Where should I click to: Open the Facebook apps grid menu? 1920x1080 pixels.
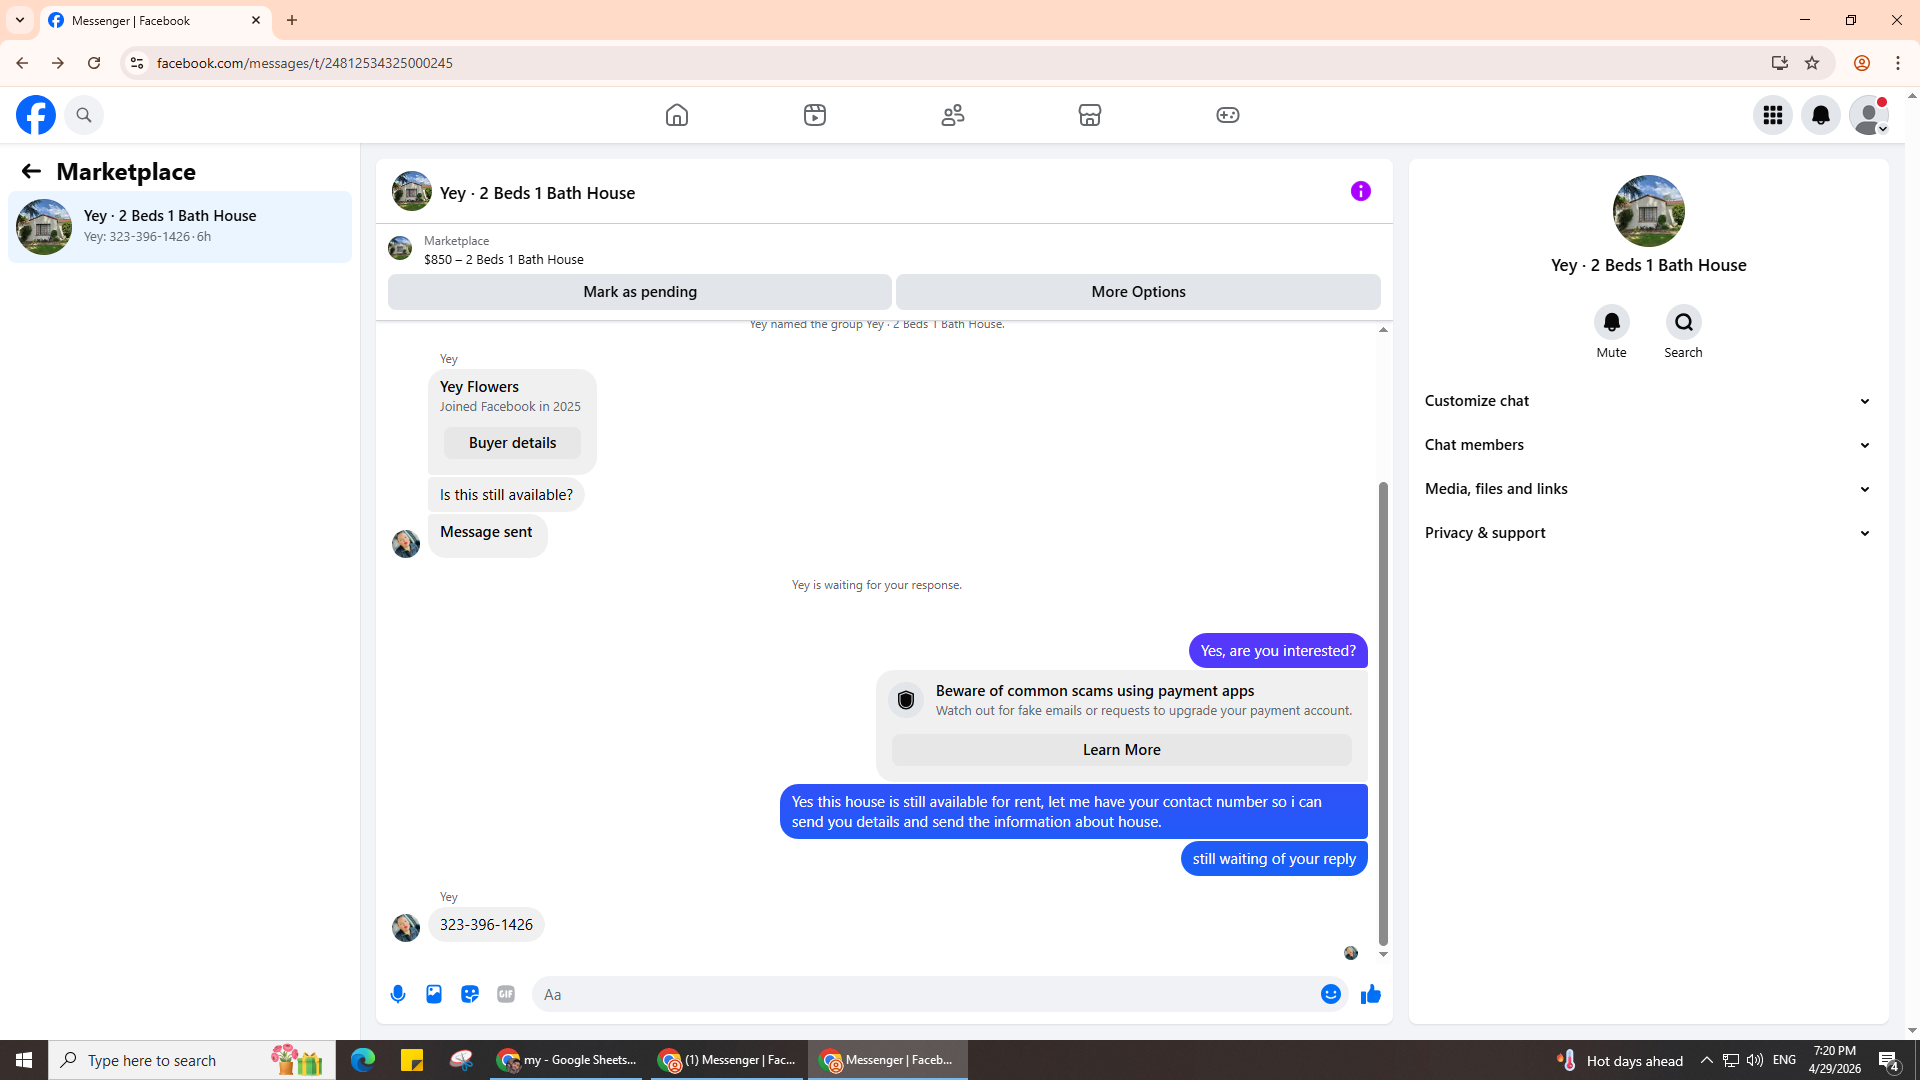1772,115
